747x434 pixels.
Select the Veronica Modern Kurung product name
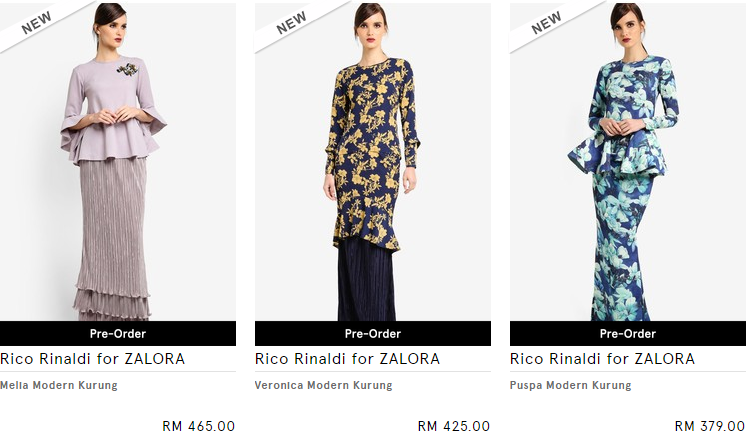coord(323,385)
